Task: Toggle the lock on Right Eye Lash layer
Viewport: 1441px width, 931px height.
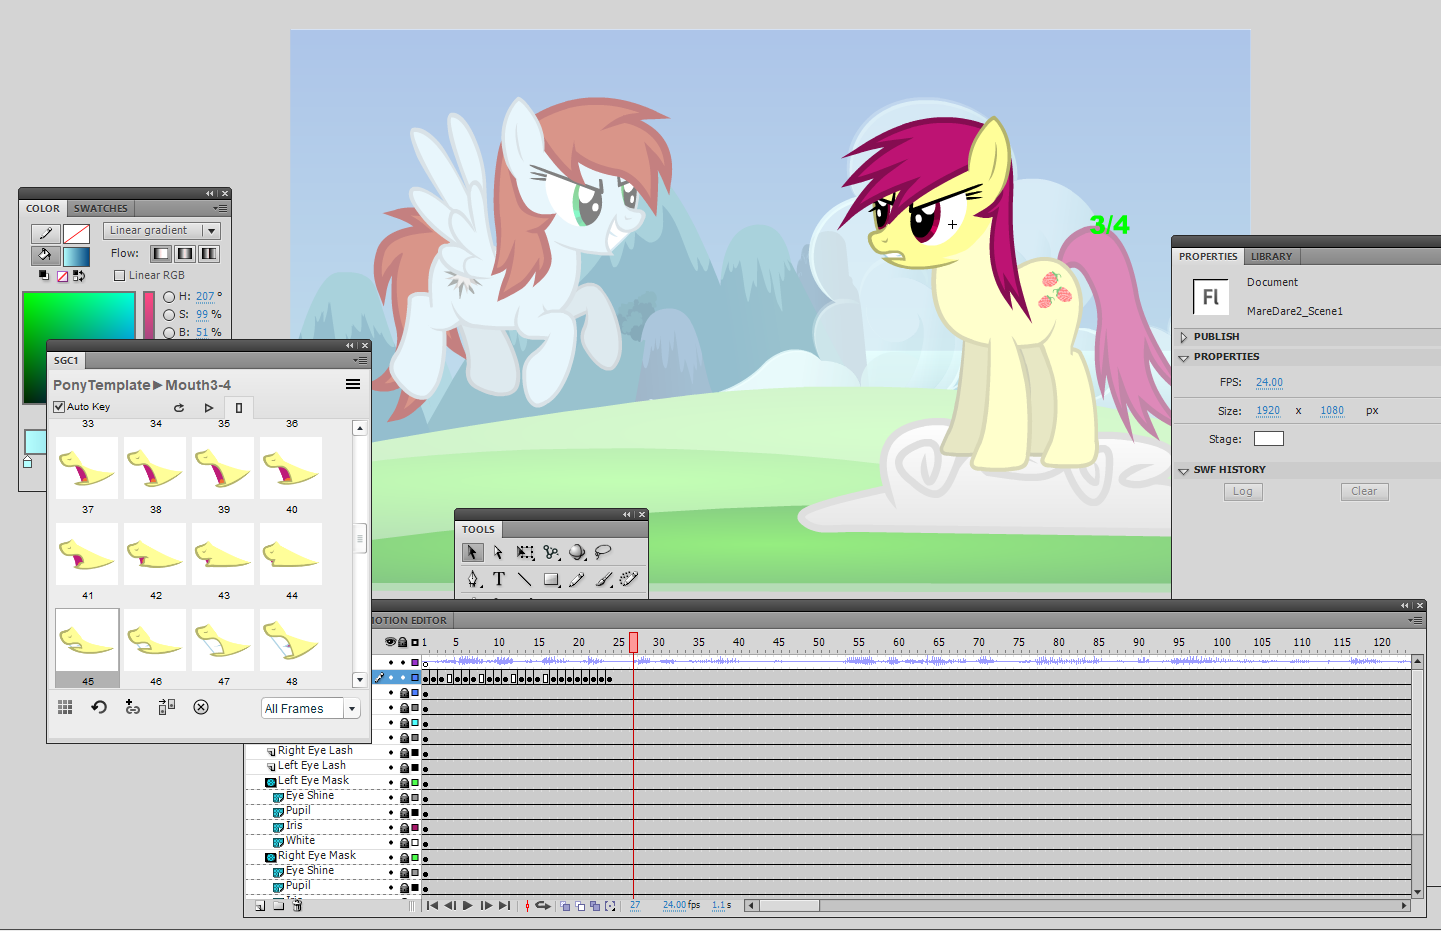Action: [404, 752]
